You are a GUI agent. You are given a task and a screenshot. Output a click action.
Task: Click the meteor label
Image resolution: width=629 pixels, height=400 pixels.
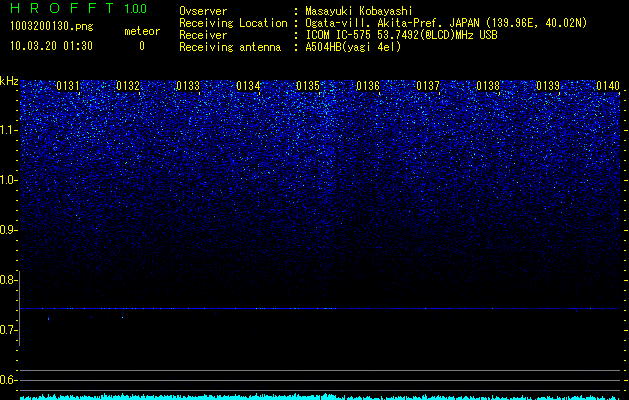pos(142,31)
